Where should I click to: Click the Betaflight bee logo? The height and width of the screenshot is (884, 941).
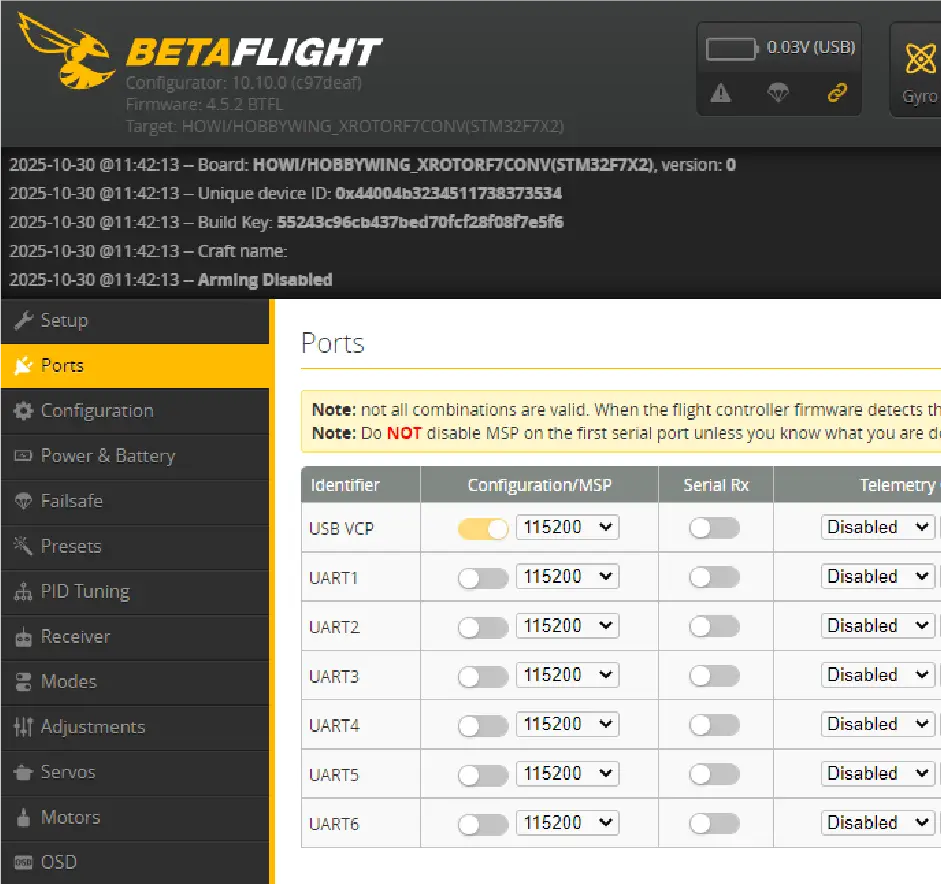66,52
